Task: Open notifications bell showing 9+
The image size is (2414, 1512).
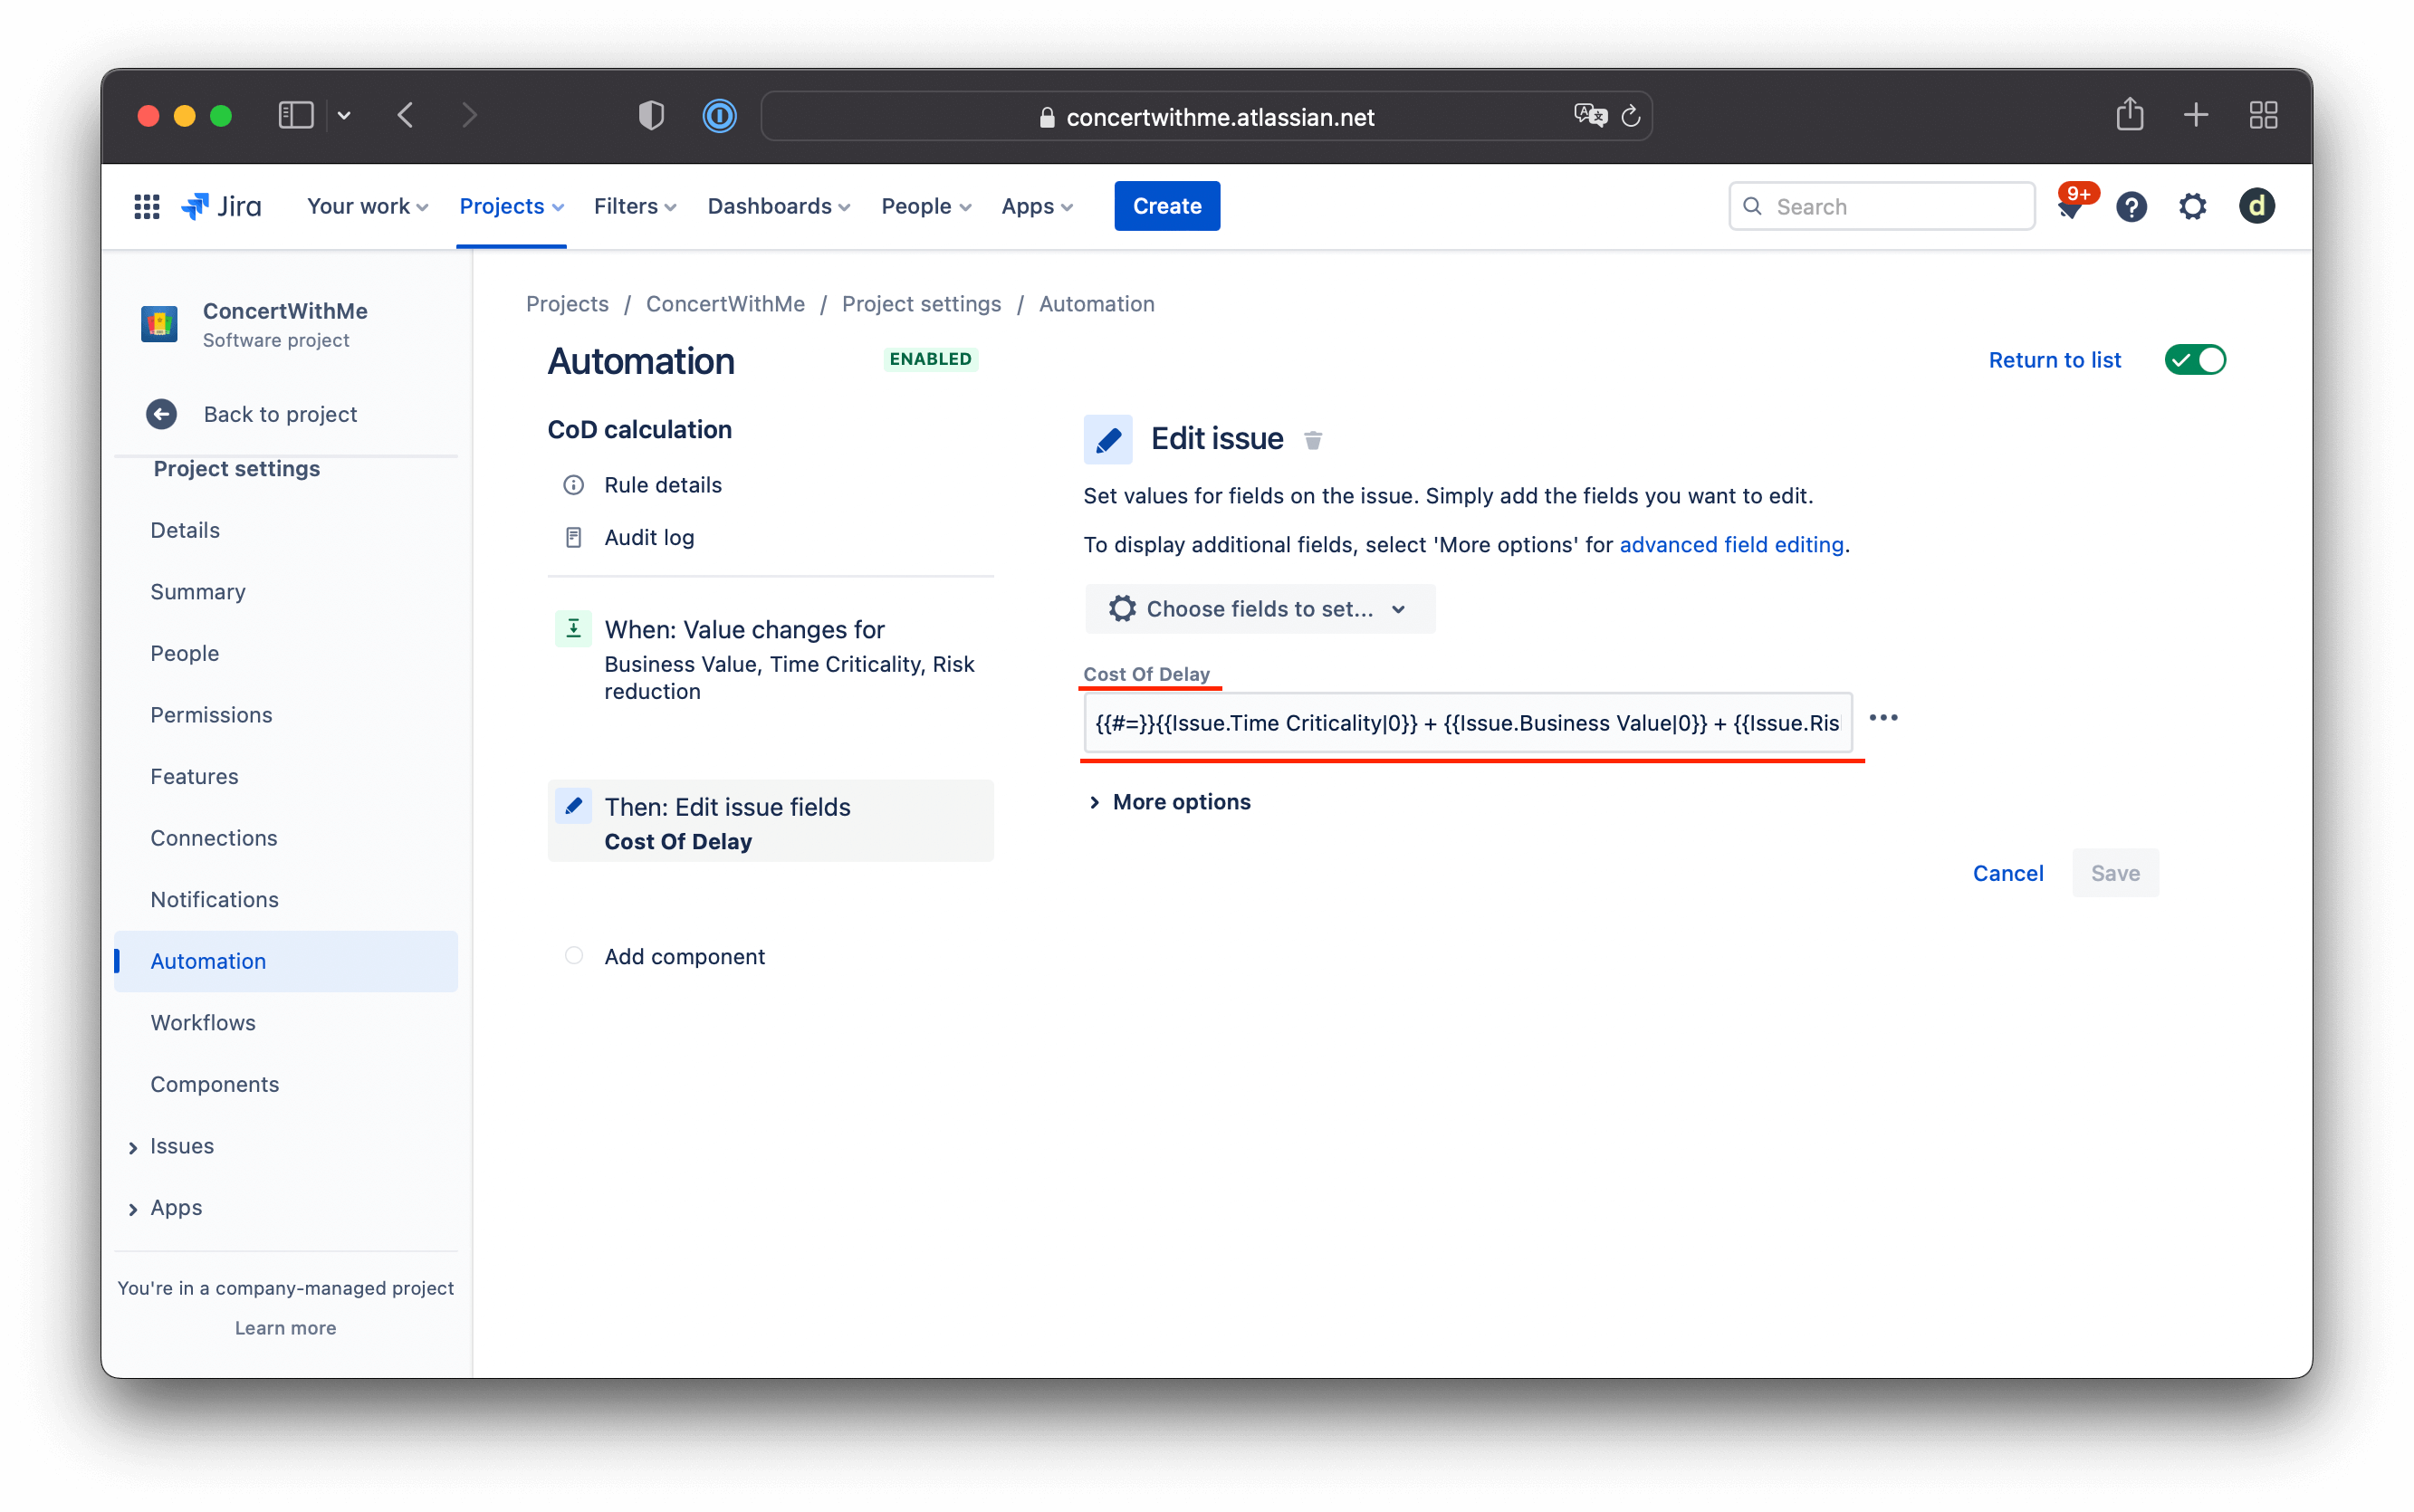Action: coord(2073,206)
